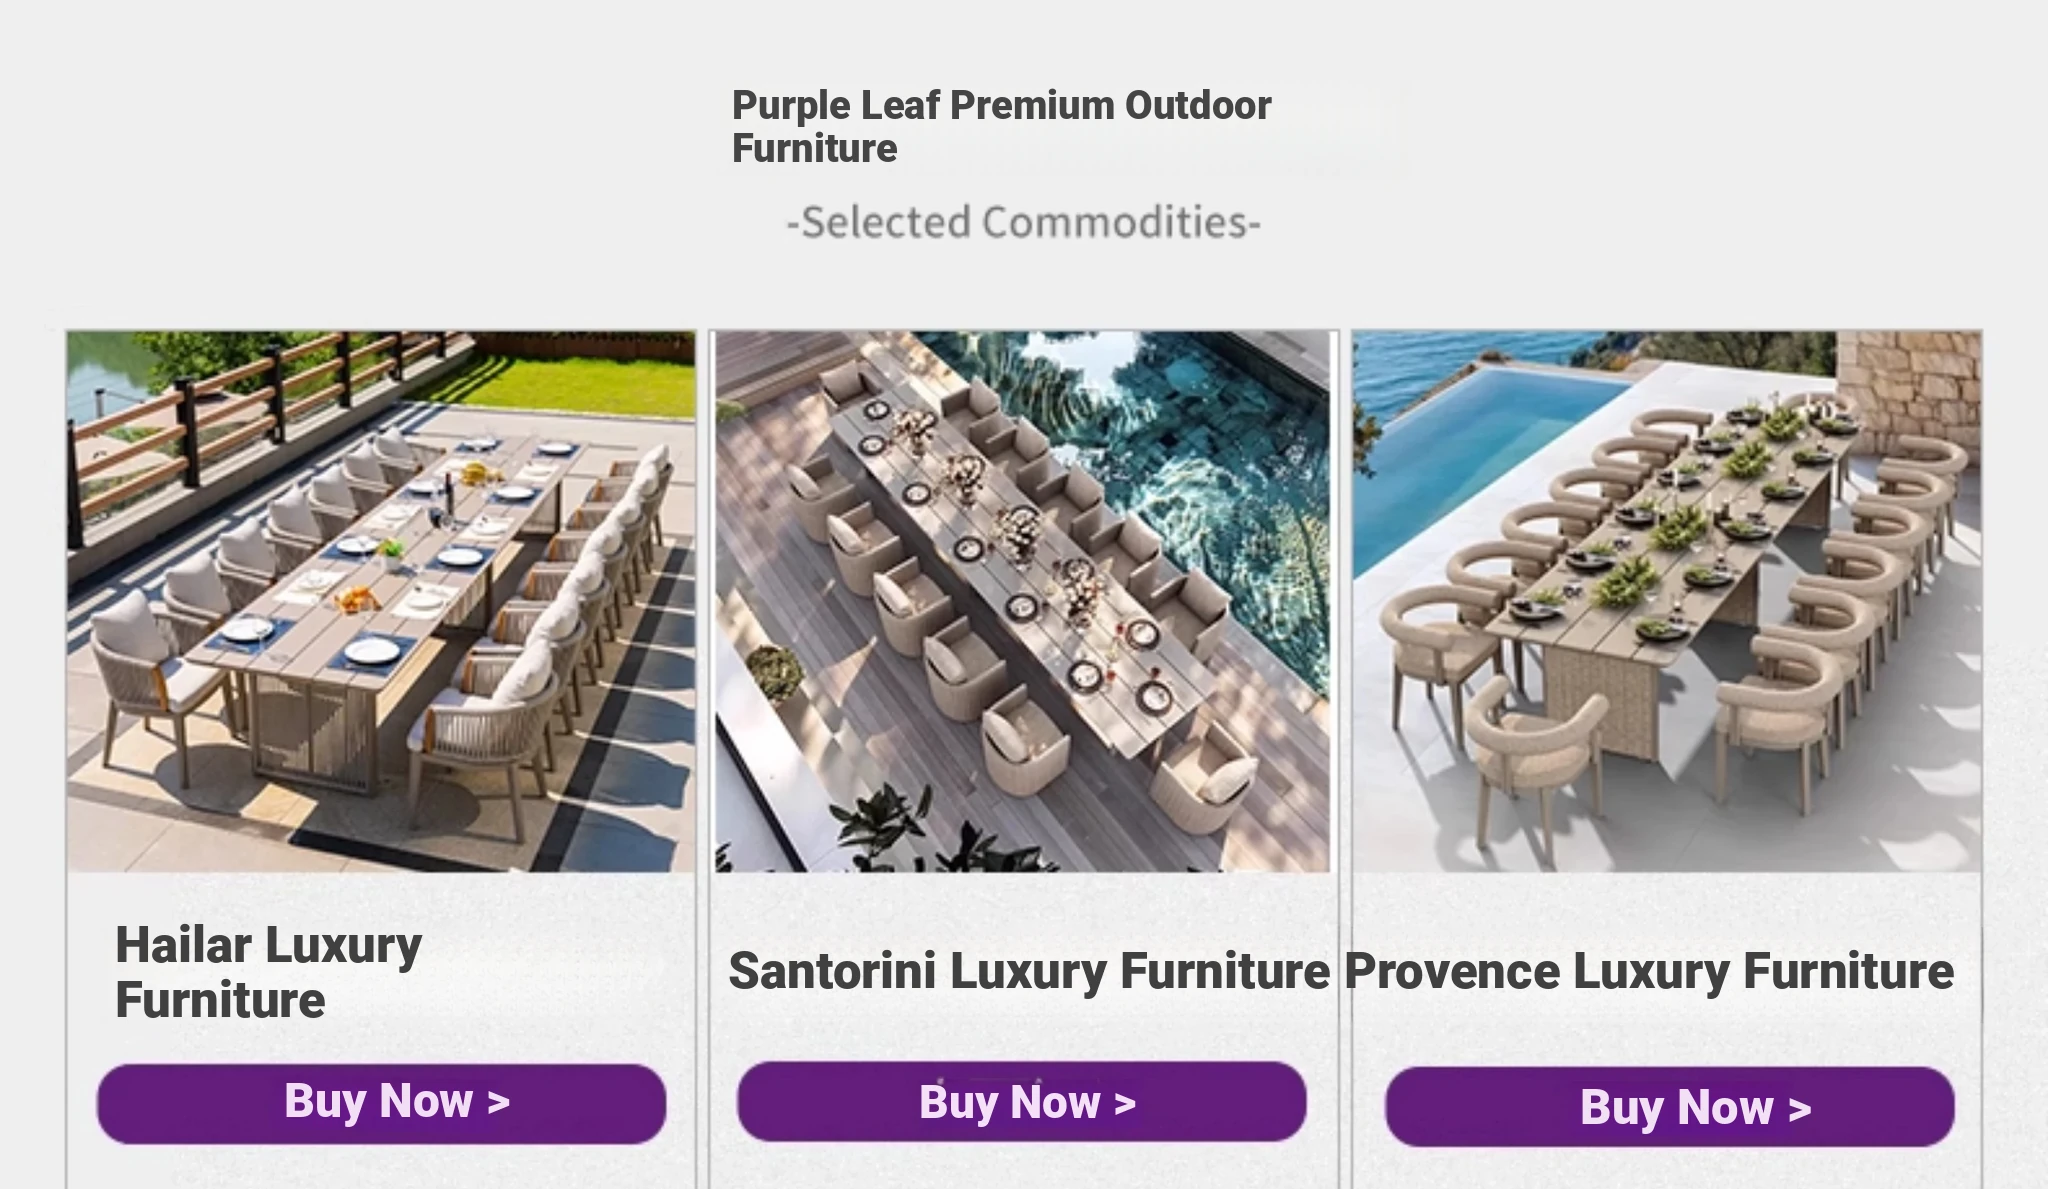Click the arrow on Provence's Buy Now button
The width and height of the screenshot is (2048, 1189).
pyautogui.click(x=1800, y=1109)
